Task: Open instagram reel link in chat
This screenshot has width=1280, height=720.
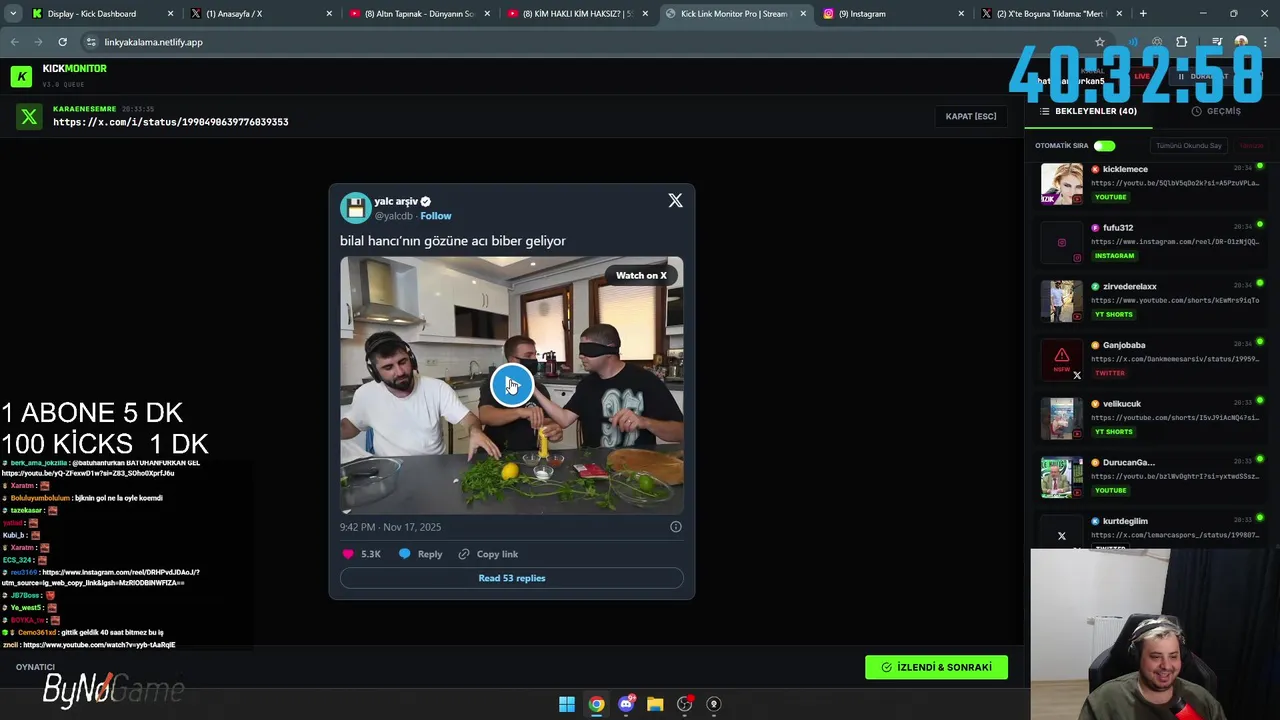Action: 100,578
